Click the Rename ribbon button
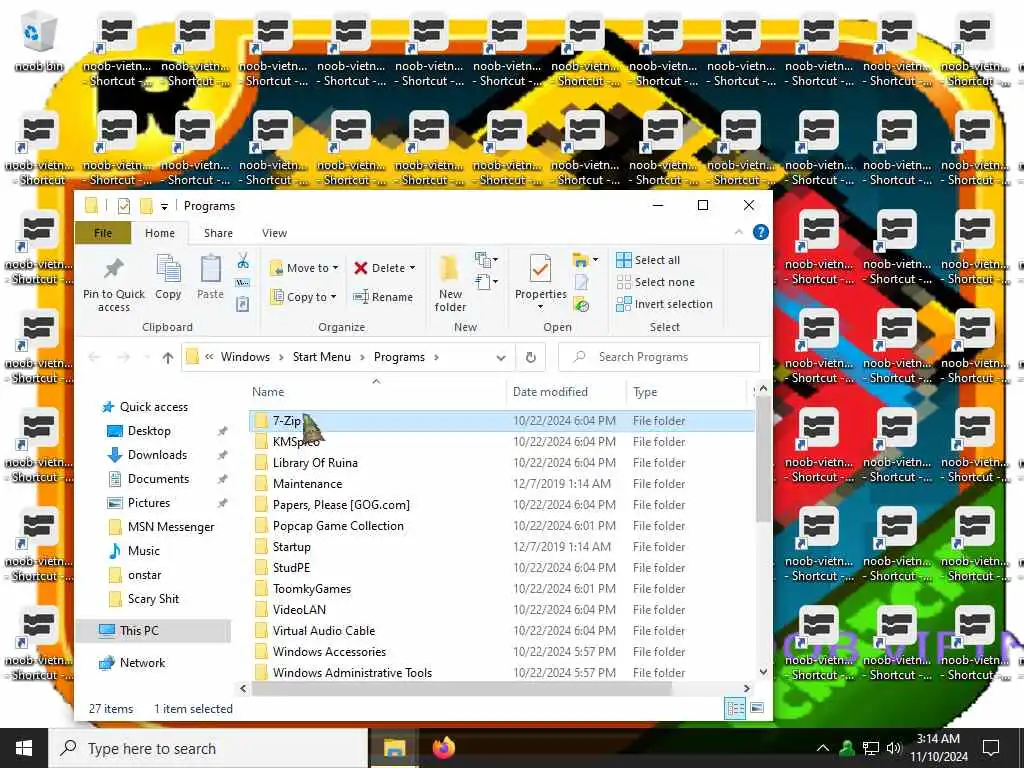Viewport: 1024px width, 768px height. tap(383, 297)
